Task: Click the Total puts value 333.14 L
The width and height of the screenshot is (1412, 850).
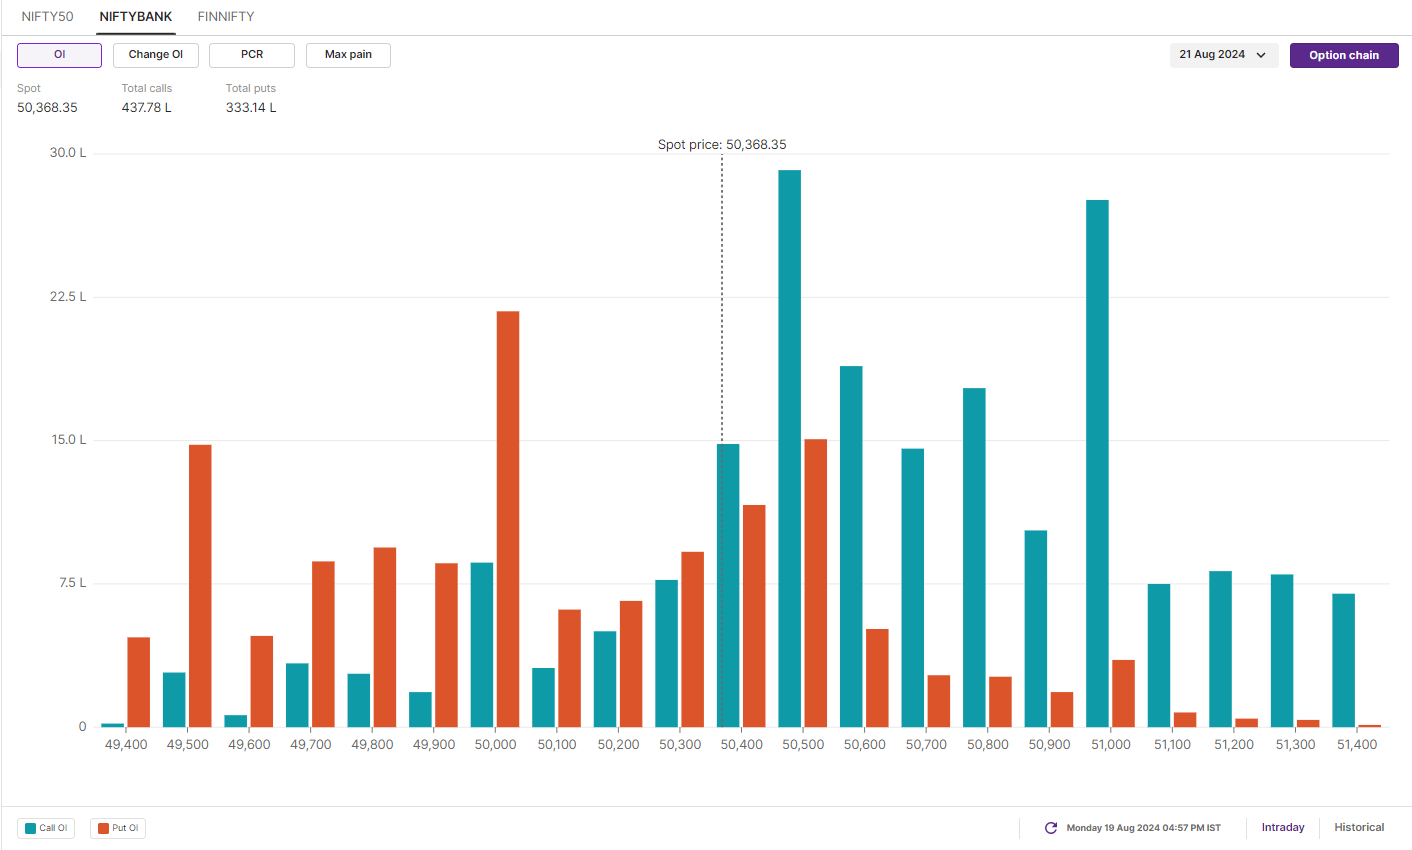Action: 251,108
